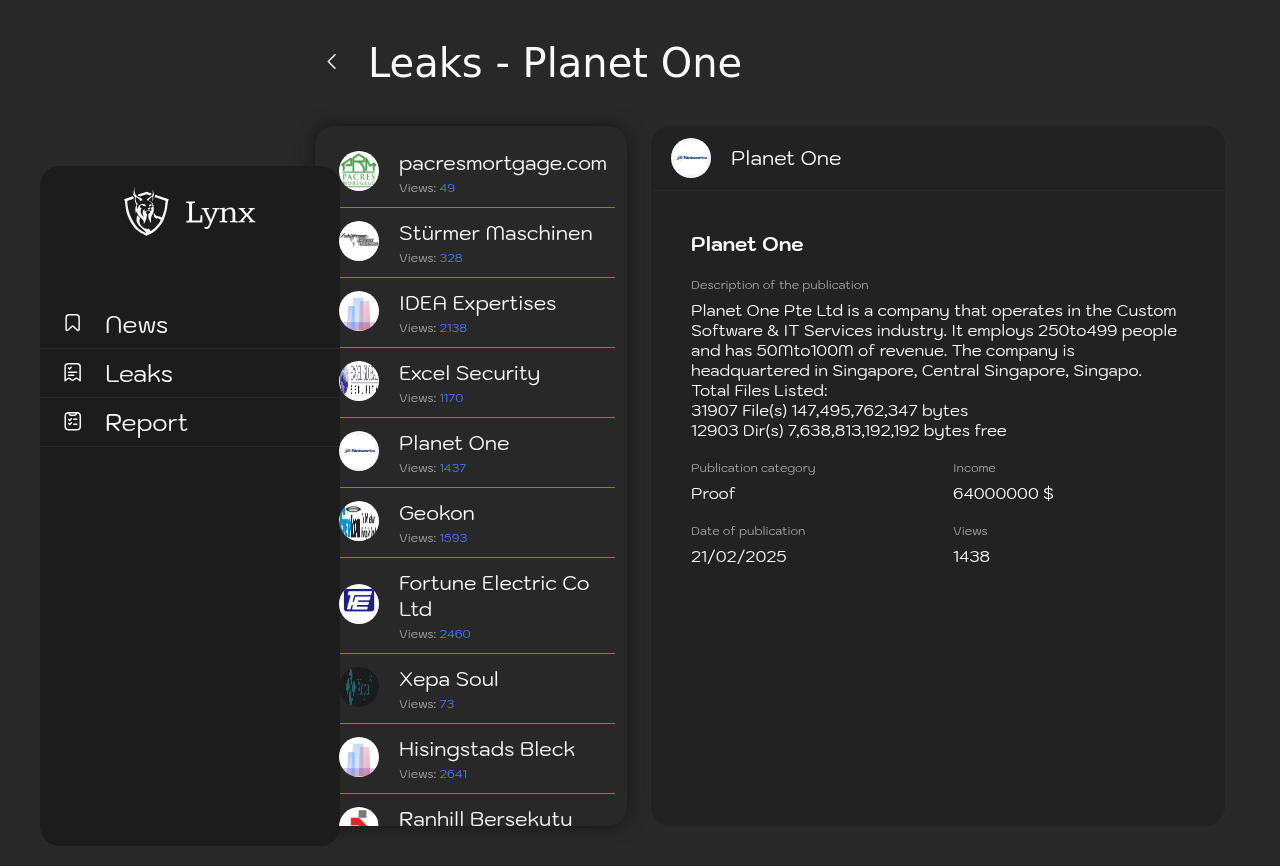Click Planet One title in detail header
The image size is (1280, 866).
(786, 158)
